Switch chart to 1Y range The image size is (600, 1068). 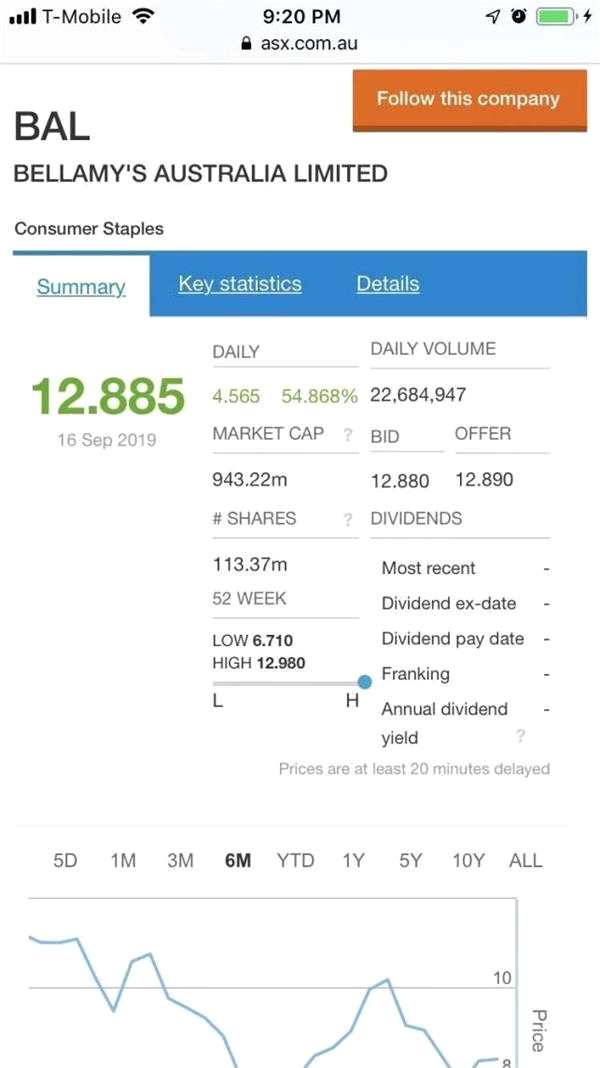coord(353,861)
